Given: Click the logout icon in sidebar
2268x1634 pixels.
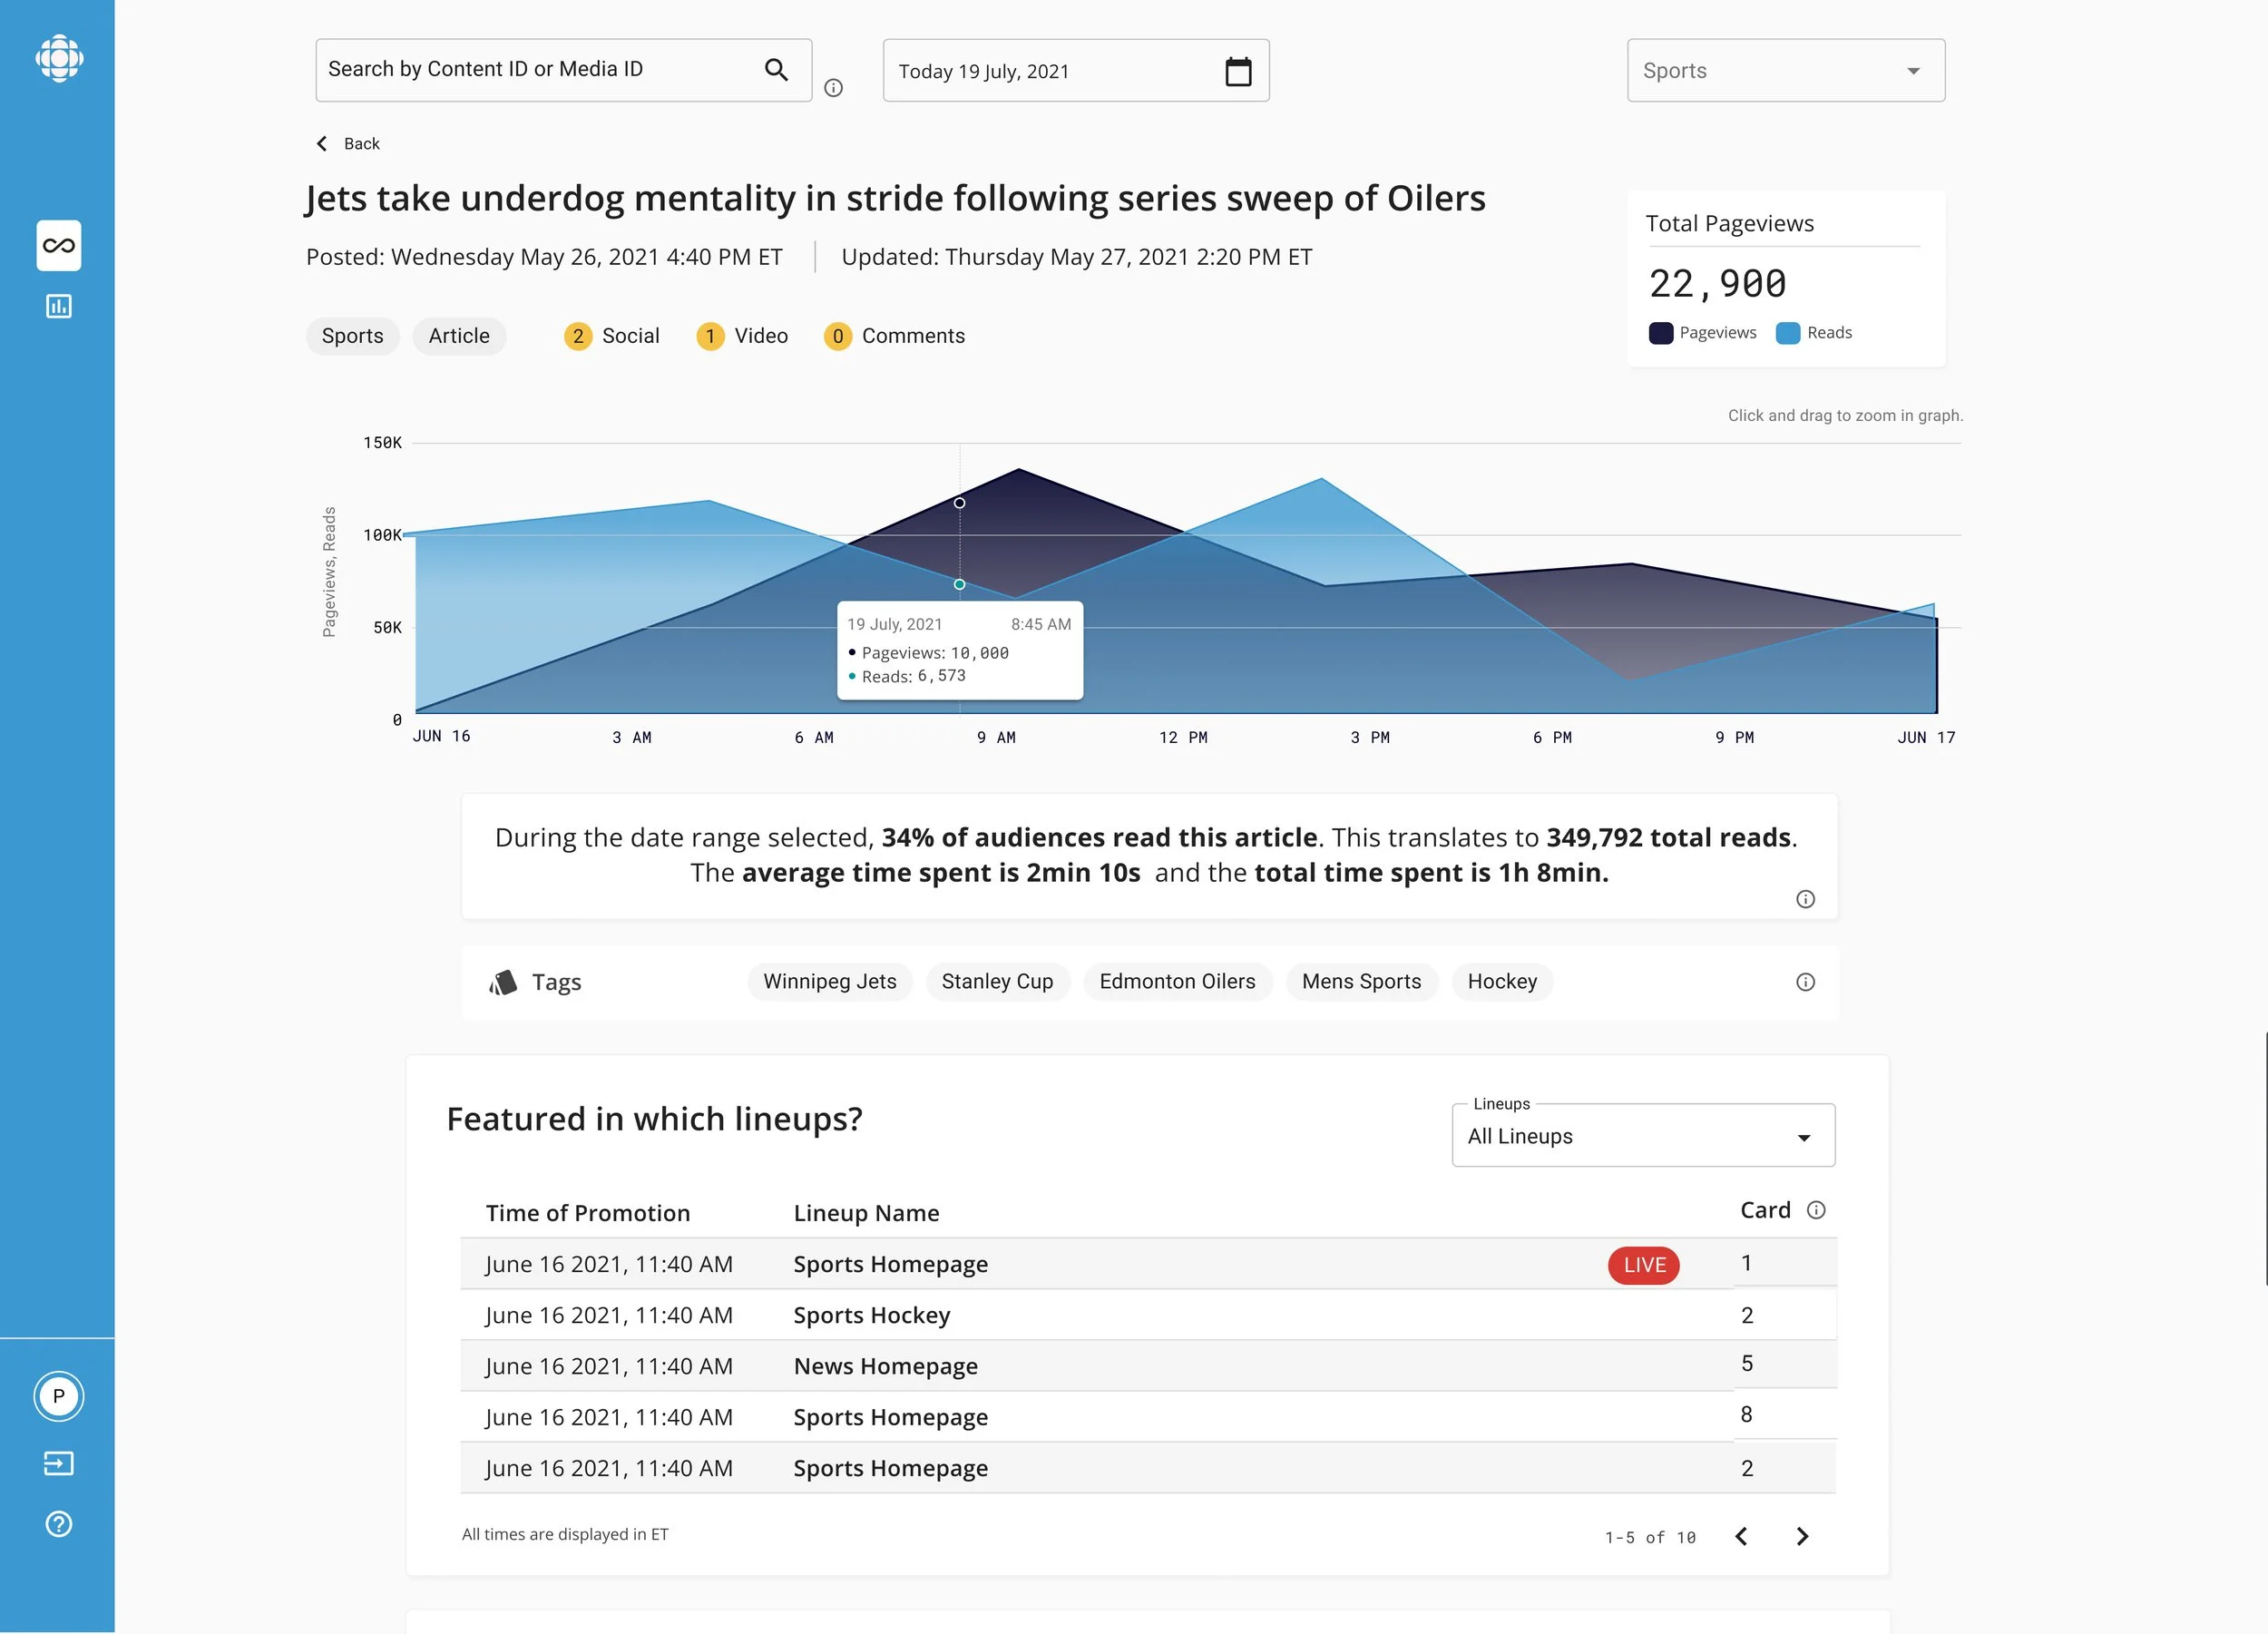Looking at the screenshot, I should (x=59, y=1463).
